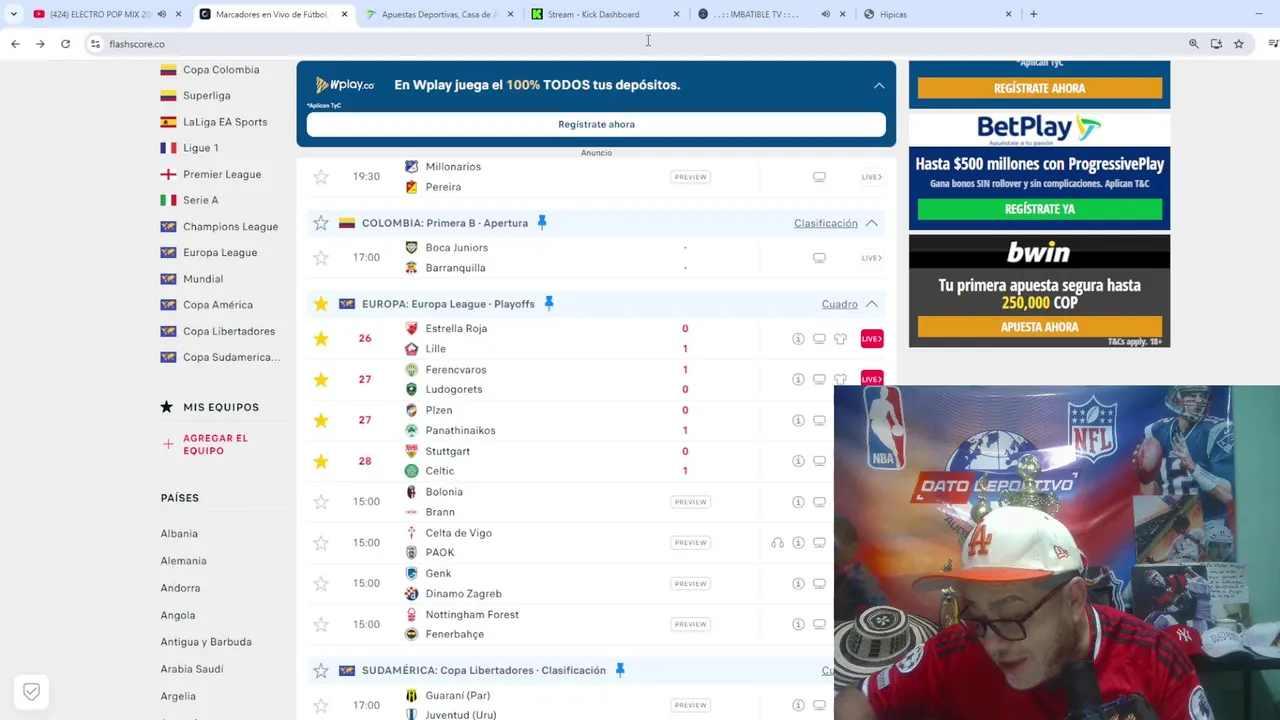The image size is (1280, 720).
Task: Unfavorite the Estrella Roja vs Lille star
Action: pyautogui.click(x=321, y=339)
